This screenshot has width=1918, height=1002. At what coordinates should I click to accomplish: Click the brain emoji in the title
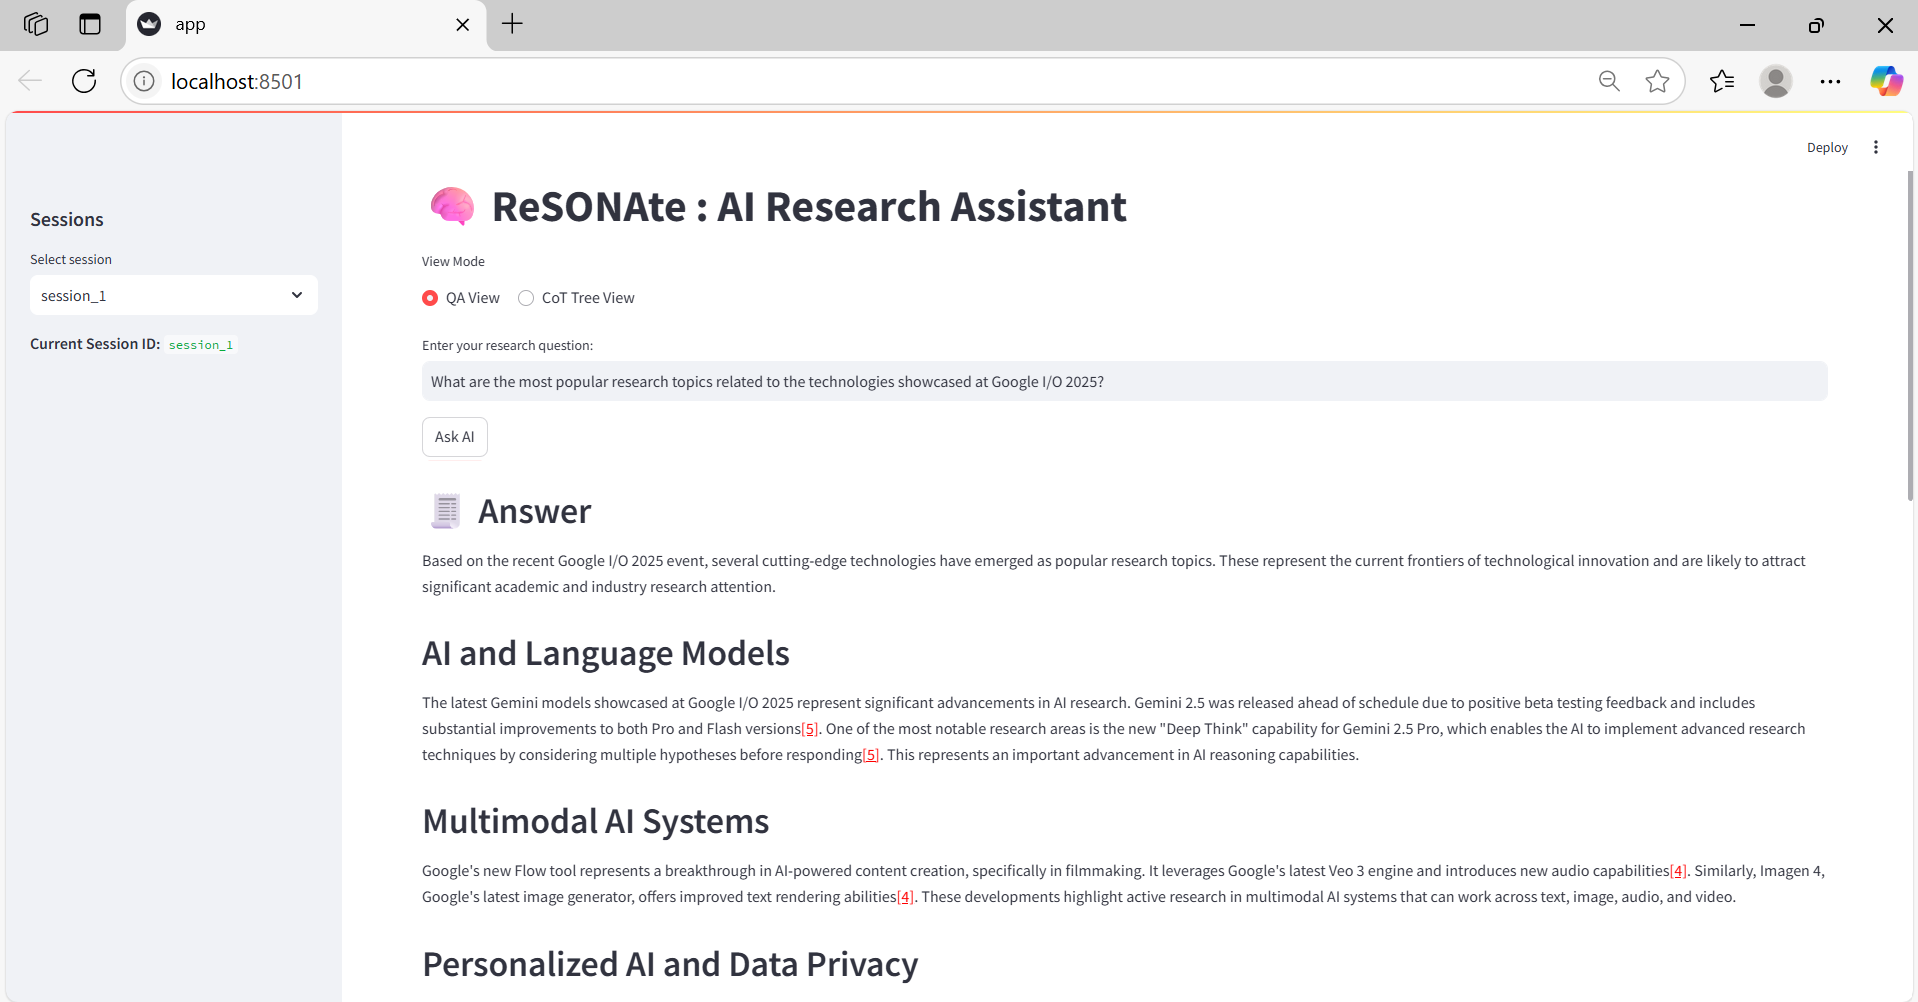coord(452,207)
